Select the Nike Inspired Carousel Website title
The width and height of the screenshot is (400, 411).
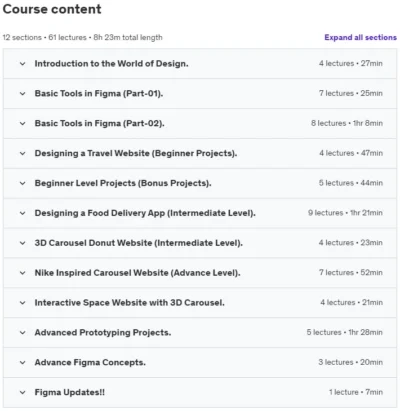click(x=137, y=273)
